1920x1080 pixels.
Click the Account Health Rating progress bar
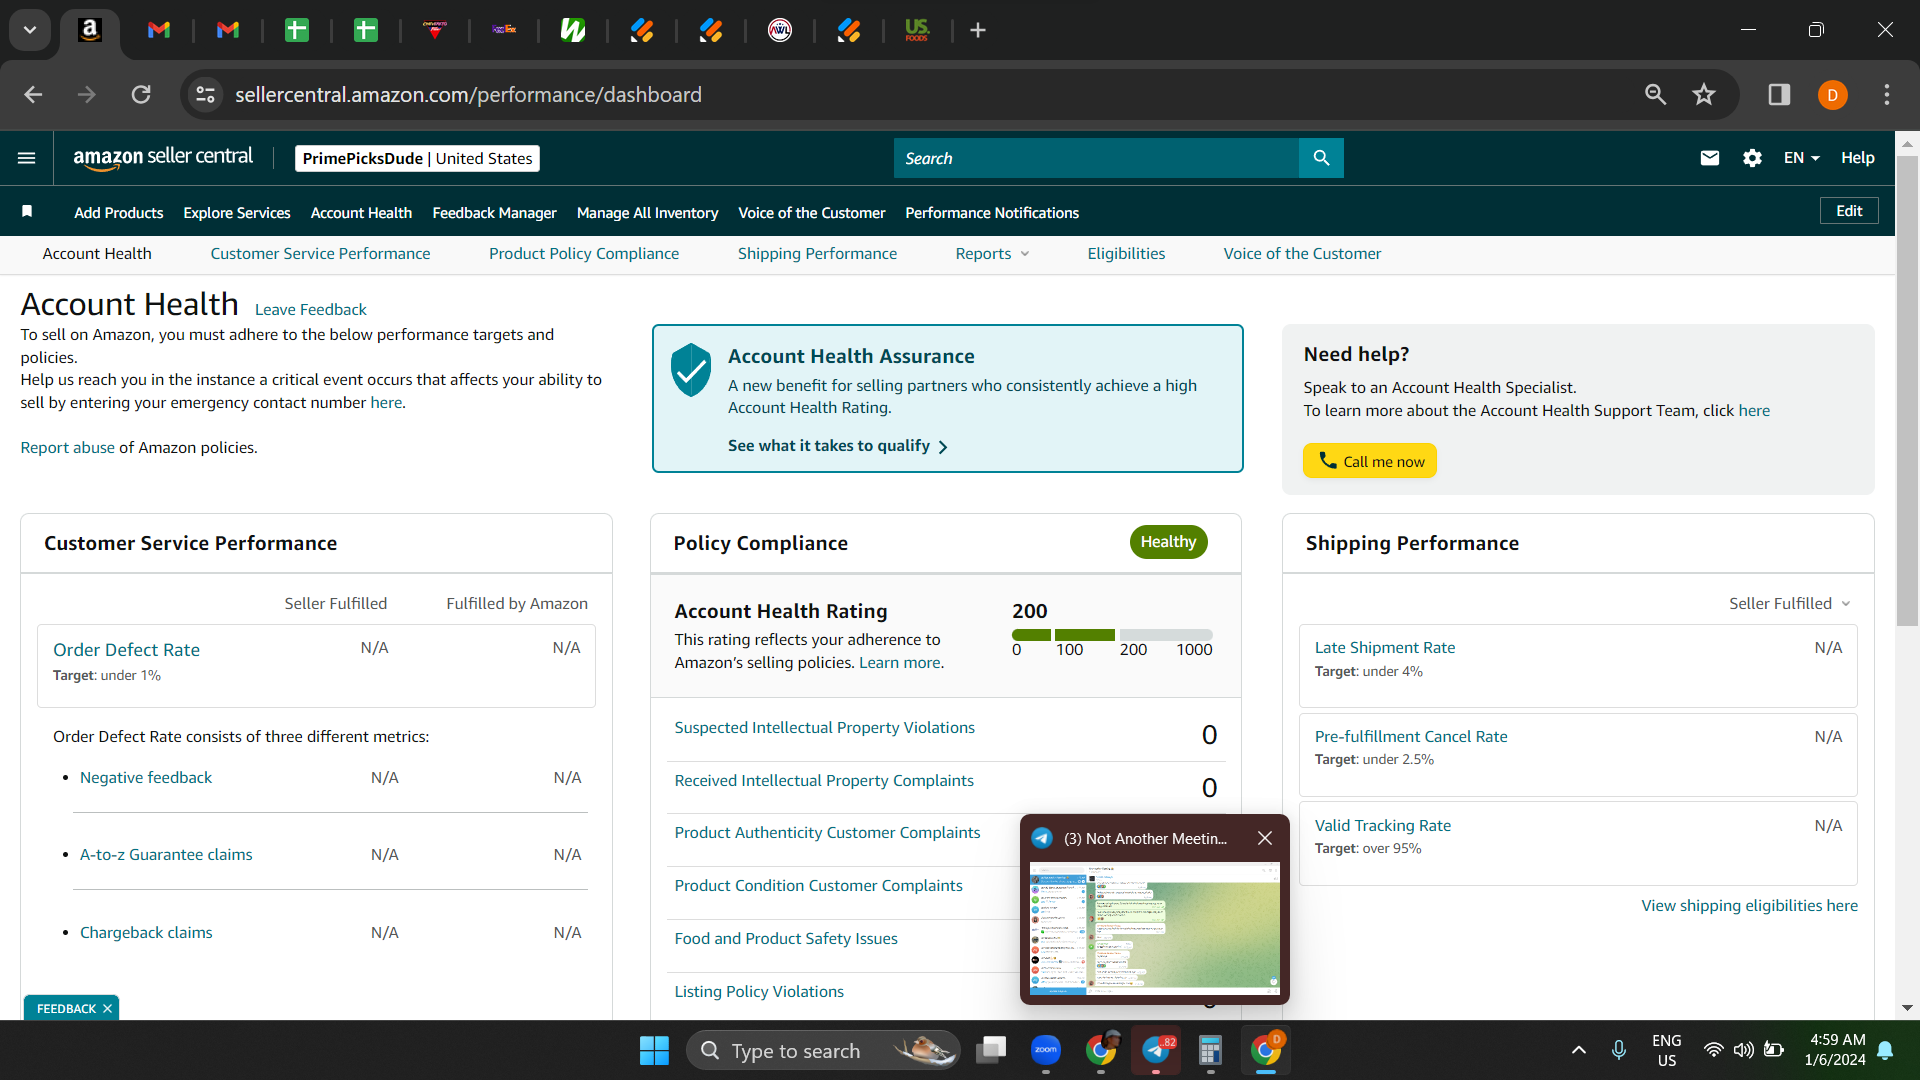pyautogui.click(x=1112, y=635)
